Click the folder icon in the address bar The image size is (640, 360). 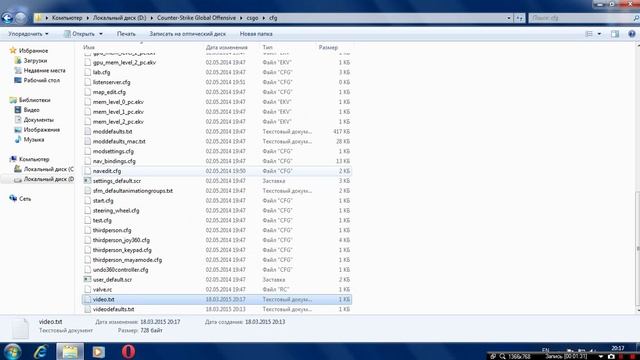pos(38,18)
